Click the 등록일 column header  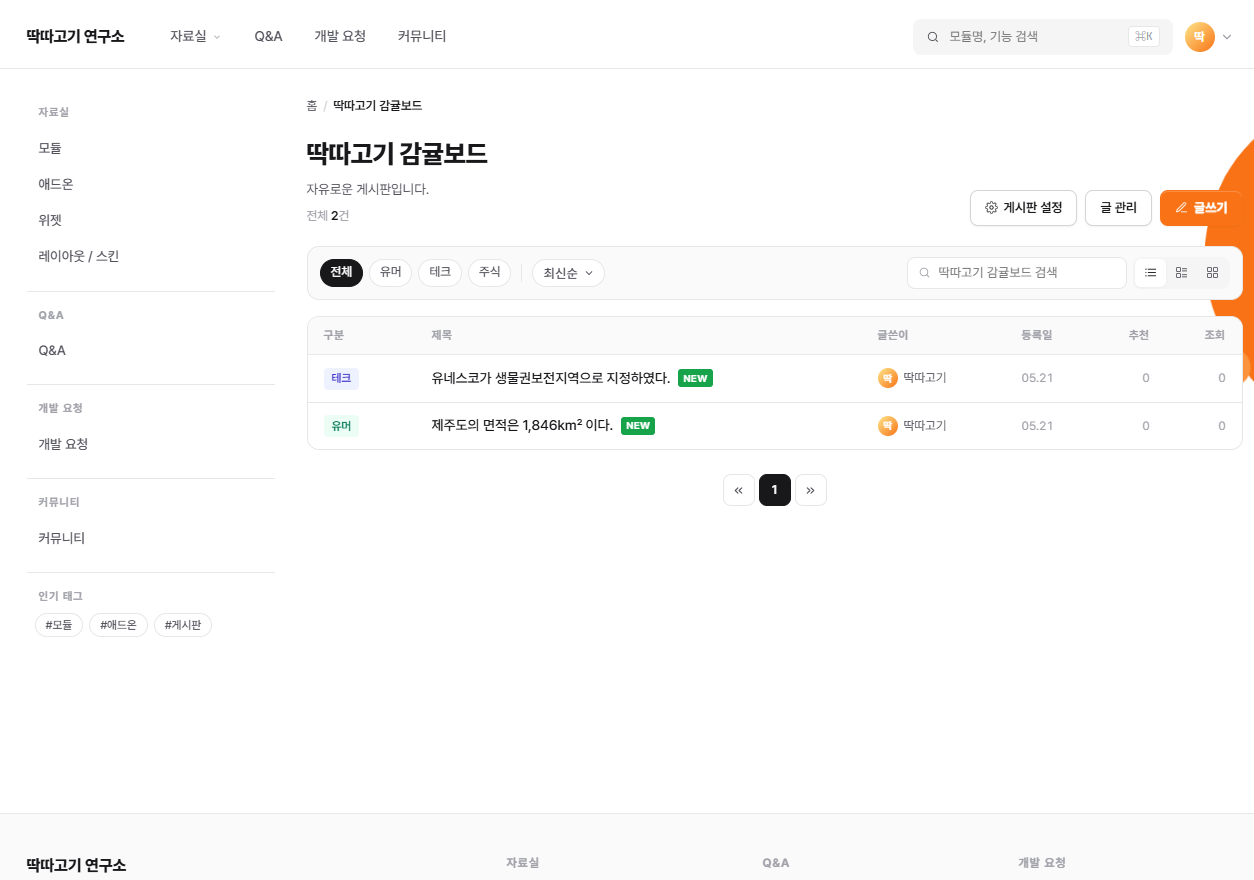[1037, 336]
